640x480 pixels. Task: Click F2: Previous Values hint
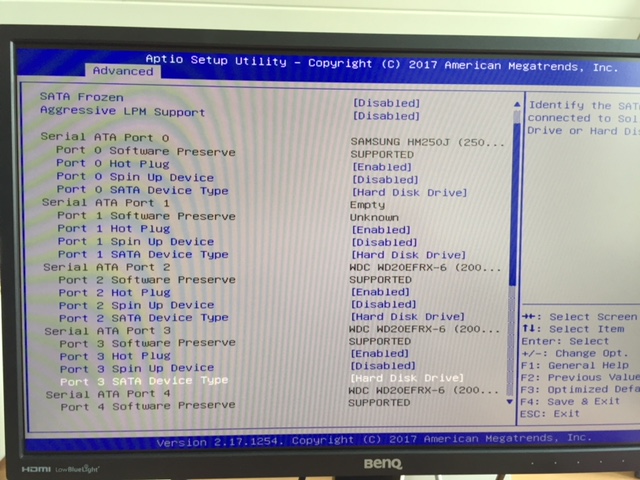(x=580, y=378)
